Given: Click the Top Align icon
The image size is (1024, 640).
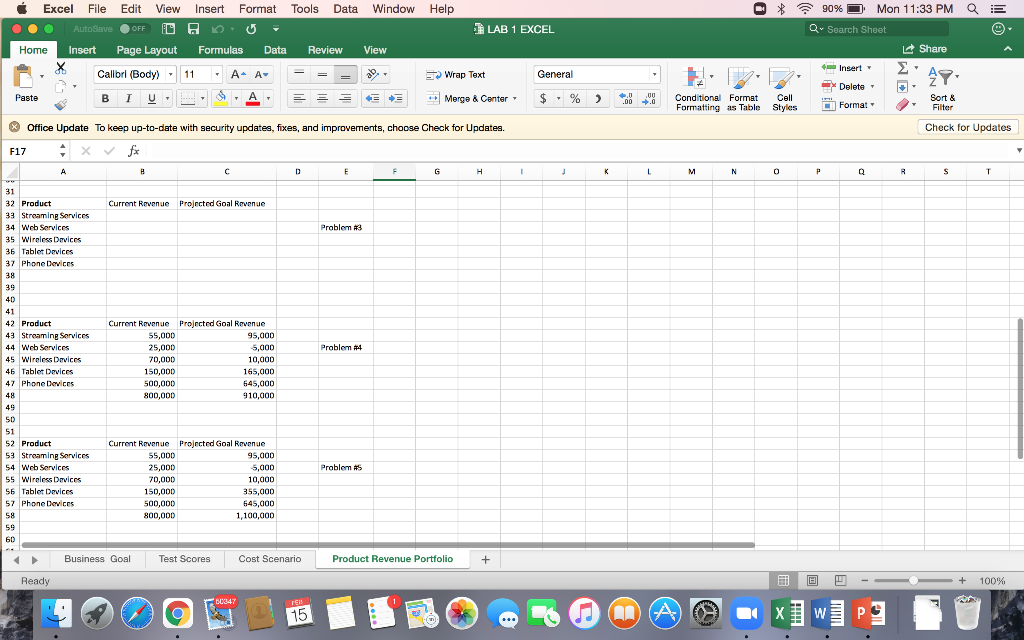Looking at the screenshot, I should coord(299,74).
